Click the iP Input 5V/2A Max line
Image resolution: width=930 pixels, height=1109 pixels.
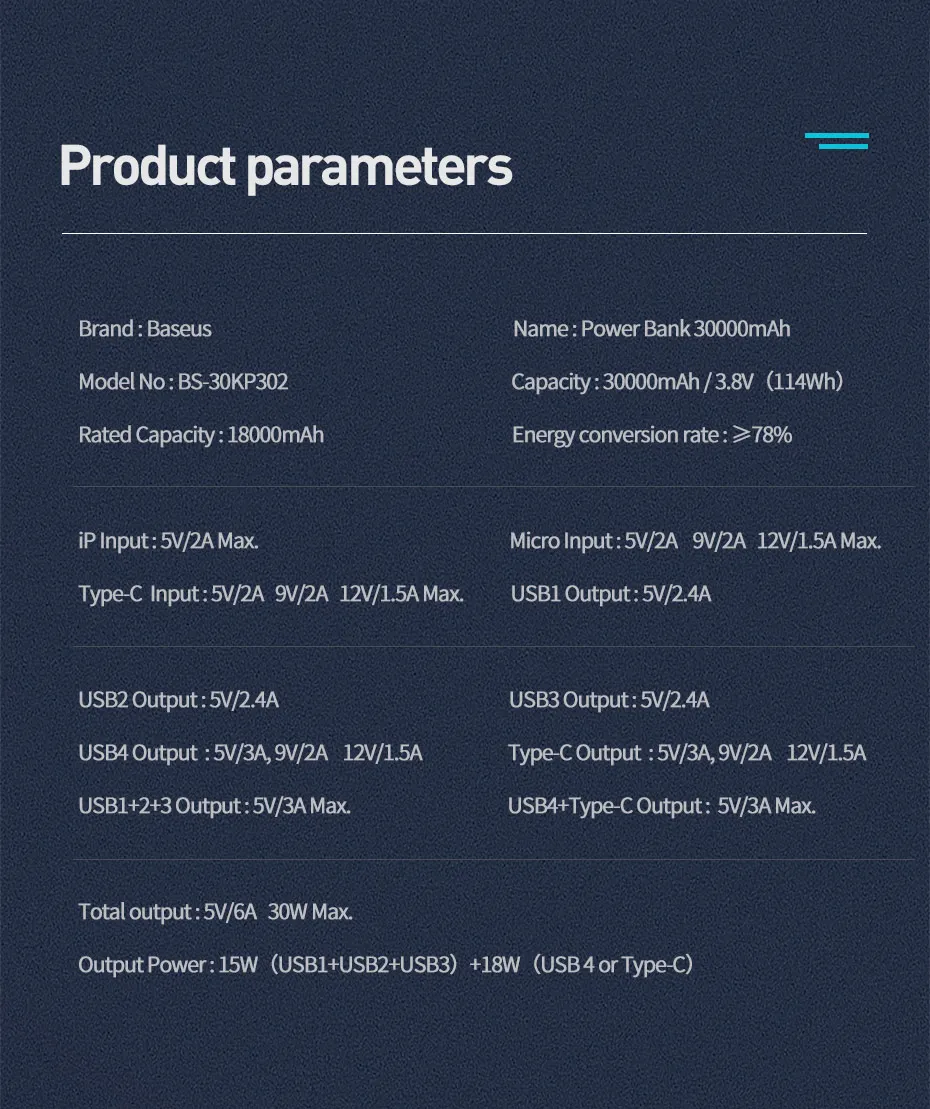point(168,541)
